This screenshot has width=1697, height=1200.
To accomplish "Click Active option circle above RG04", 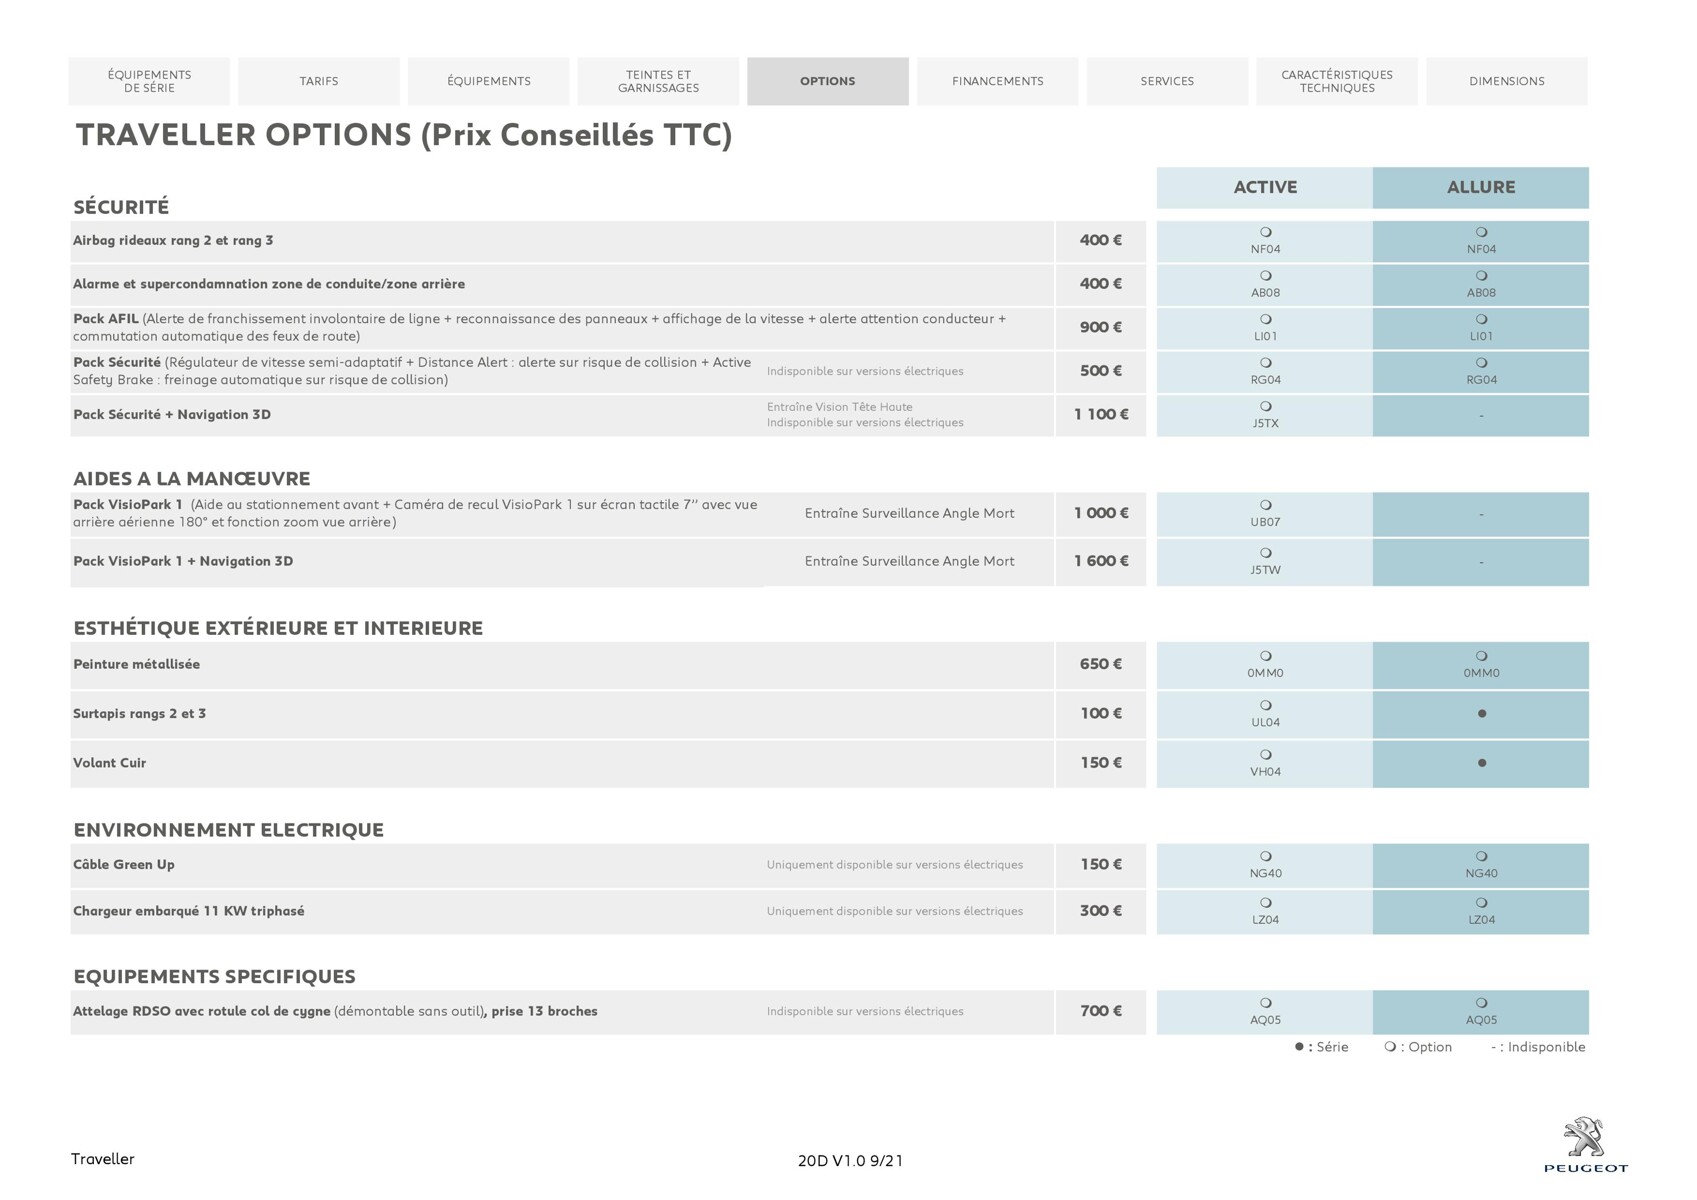I will (1265, 363).
